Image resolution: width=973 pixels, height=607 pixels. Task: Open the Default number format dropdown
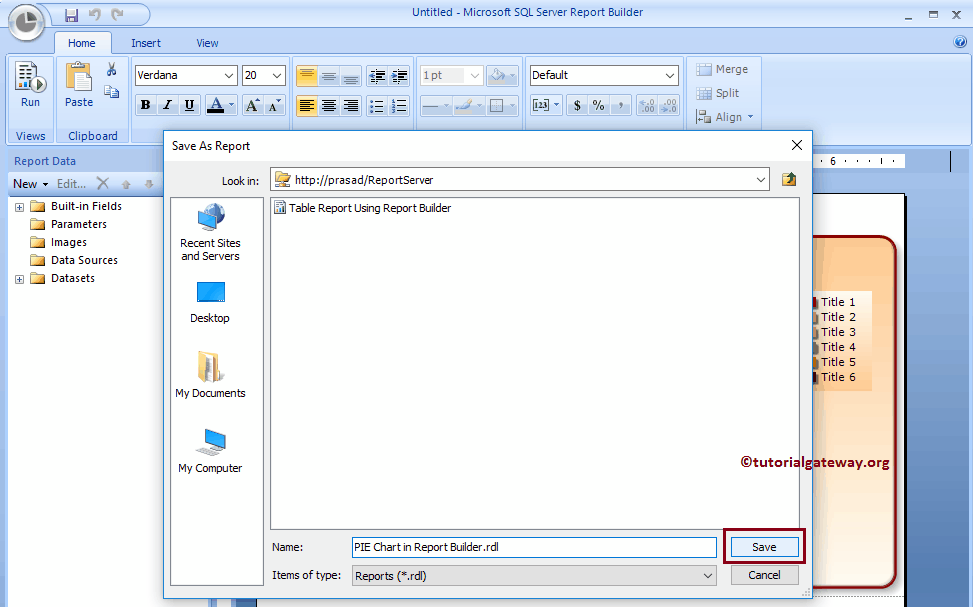click(670, 76)
